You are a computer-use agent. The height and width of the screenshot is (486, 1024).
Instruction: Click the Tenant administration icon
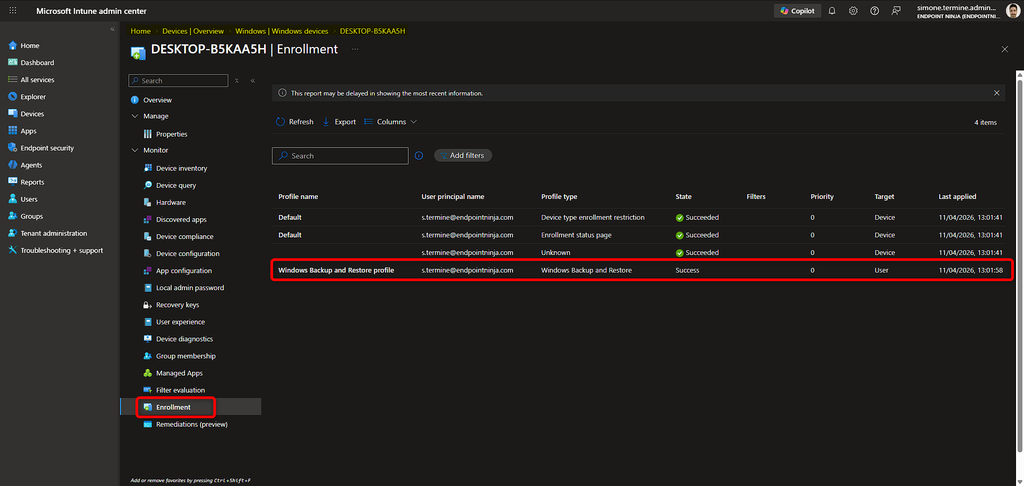12,233
